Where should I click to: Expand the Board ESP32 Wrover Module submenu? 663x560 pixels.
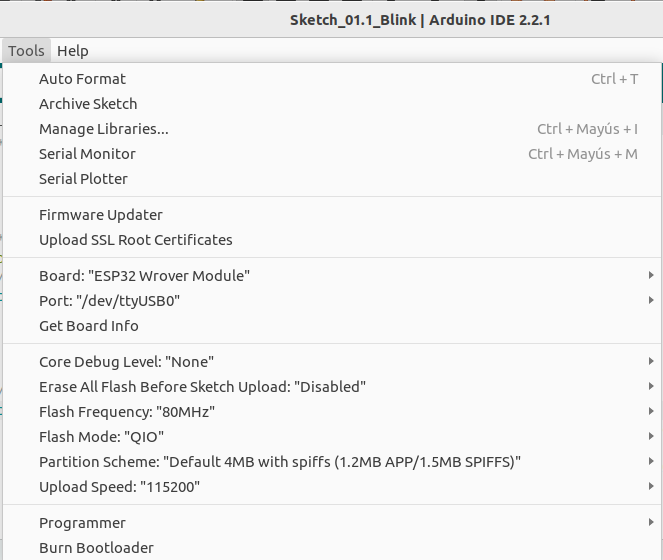point(144,276)
